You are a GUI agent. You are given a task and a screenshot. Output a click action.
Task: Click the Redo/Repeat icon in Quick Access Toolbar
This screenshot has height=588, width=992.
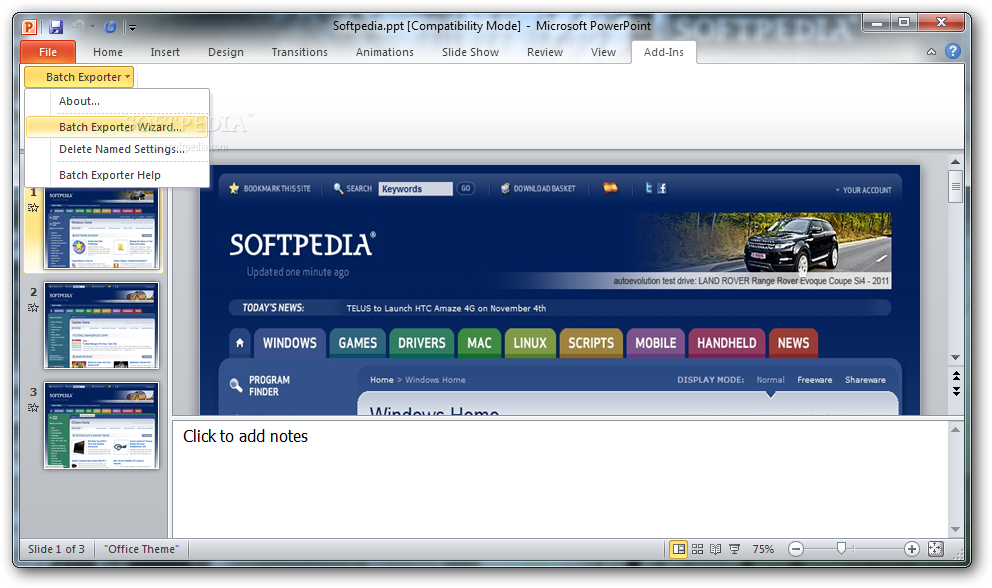pos(110,27)
